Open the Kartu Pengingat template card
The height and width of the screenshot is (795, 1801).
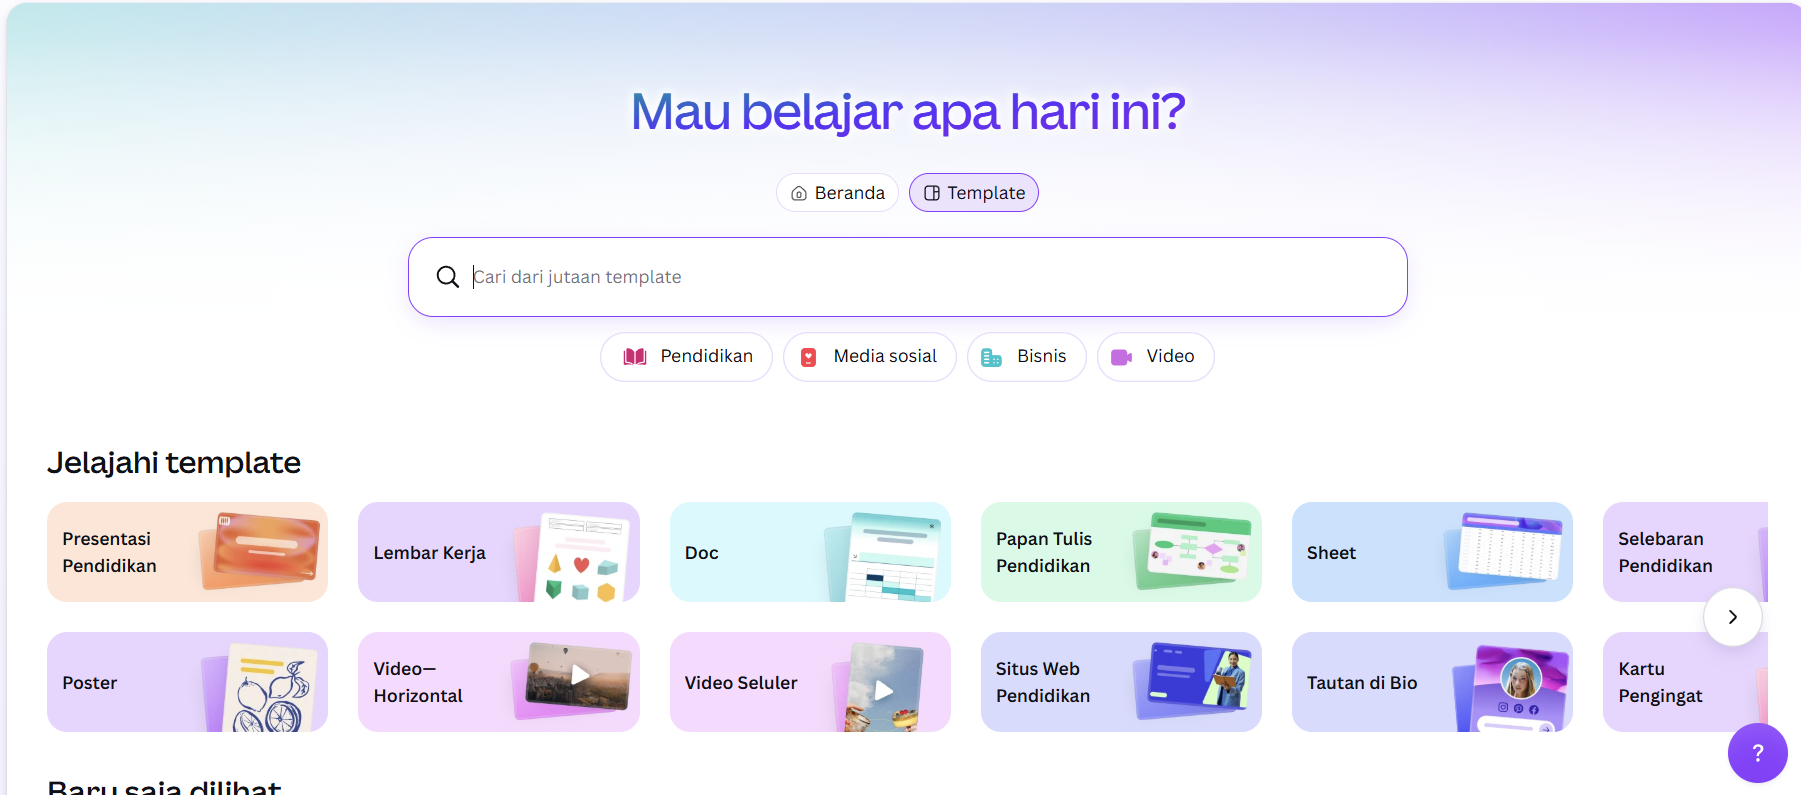point(1685,682)
